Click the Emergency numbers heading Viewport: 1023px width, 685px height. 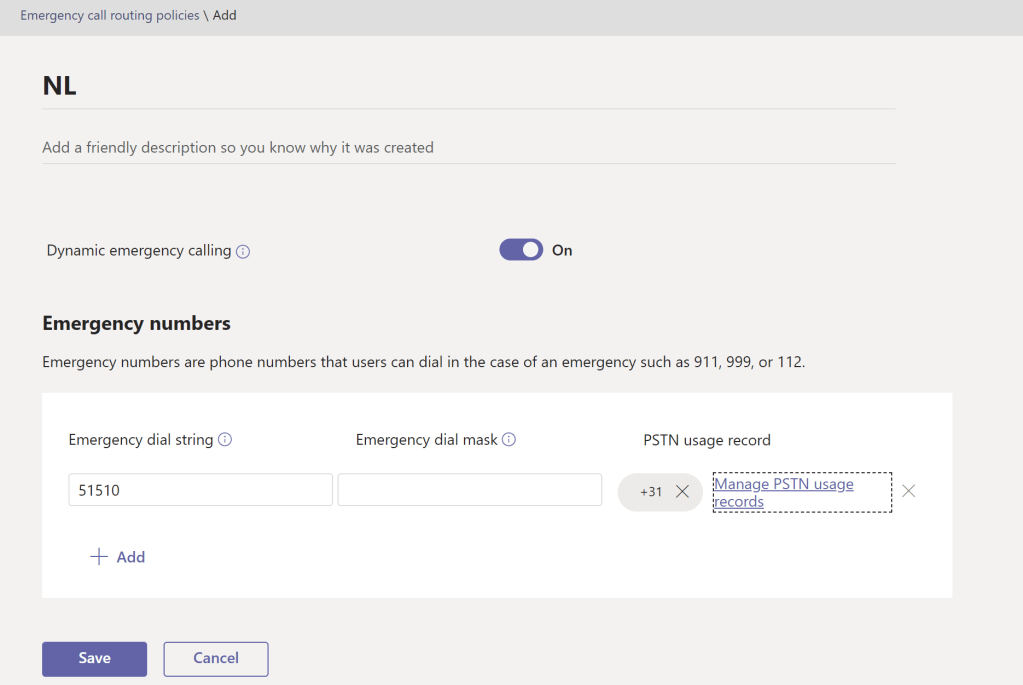pos(136,323)
